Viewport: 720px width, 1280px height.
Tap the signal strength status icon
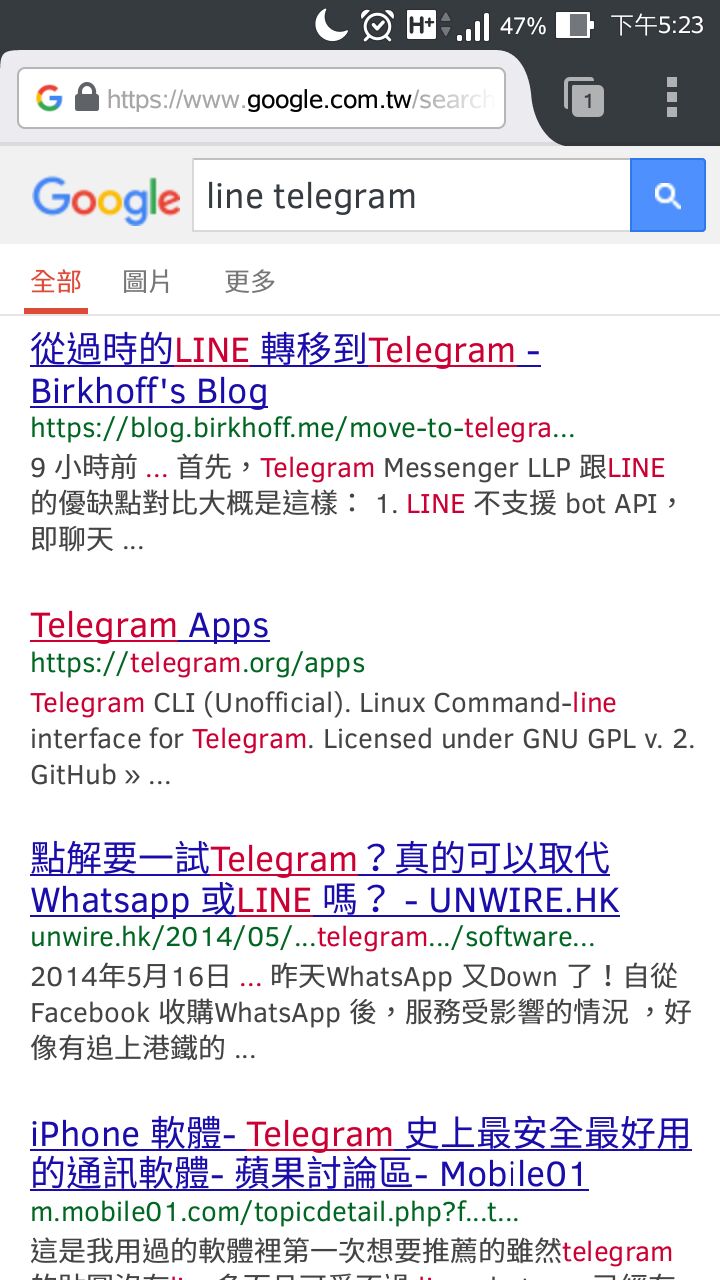pos(473,25)
